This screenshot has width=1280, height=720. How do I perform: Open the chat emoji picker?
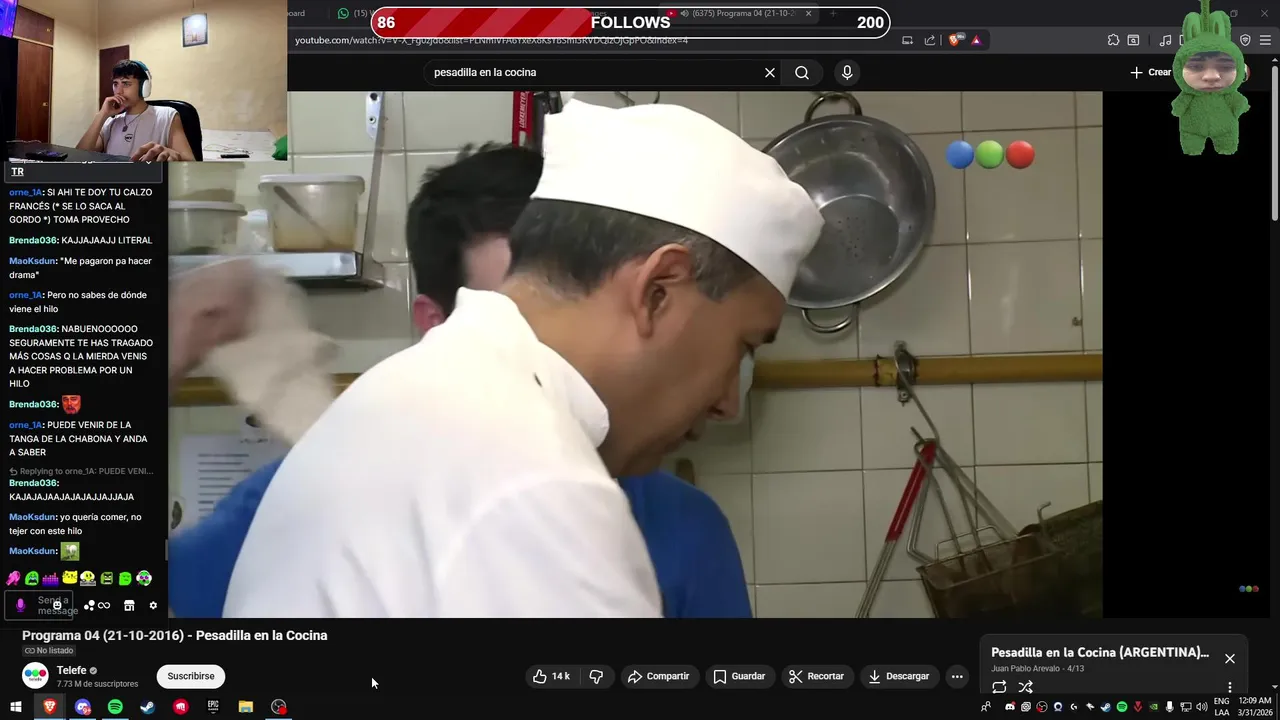(x=57, y=606)
